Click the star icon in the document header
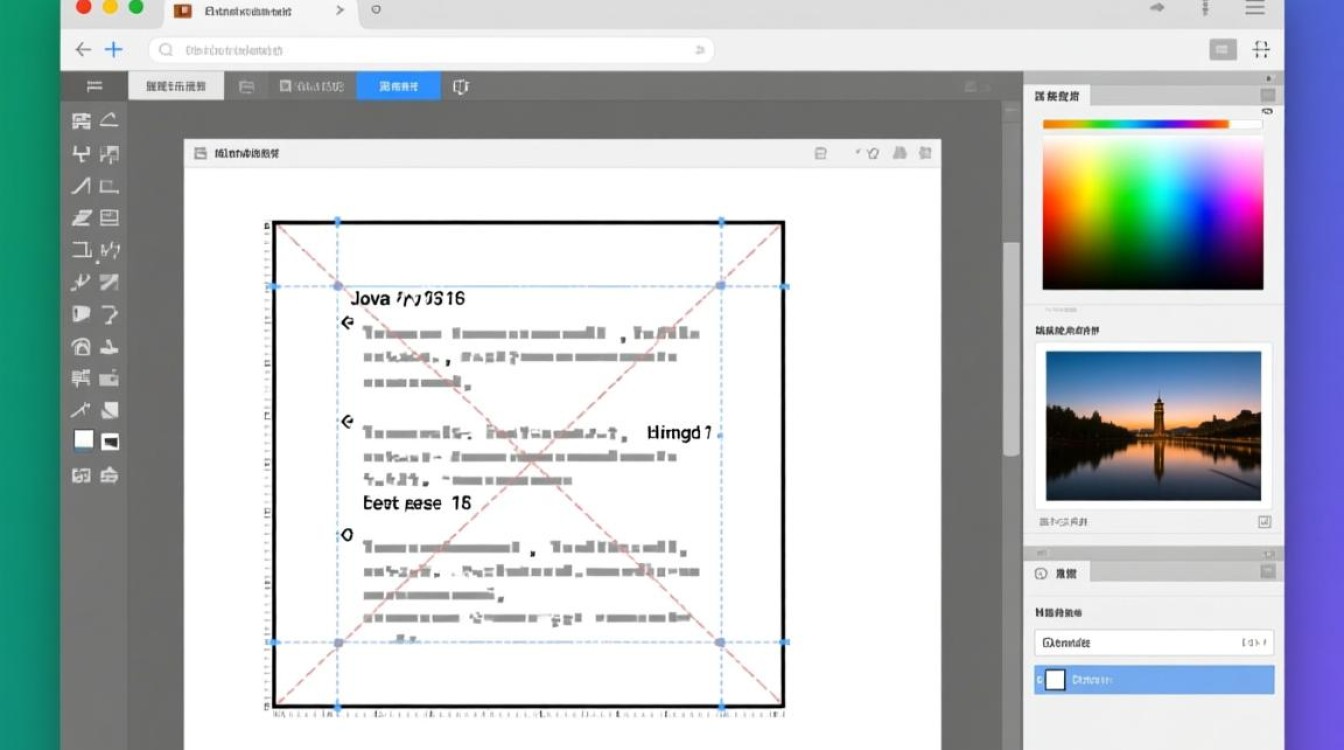1344x750 pixels. click(872, 153)
